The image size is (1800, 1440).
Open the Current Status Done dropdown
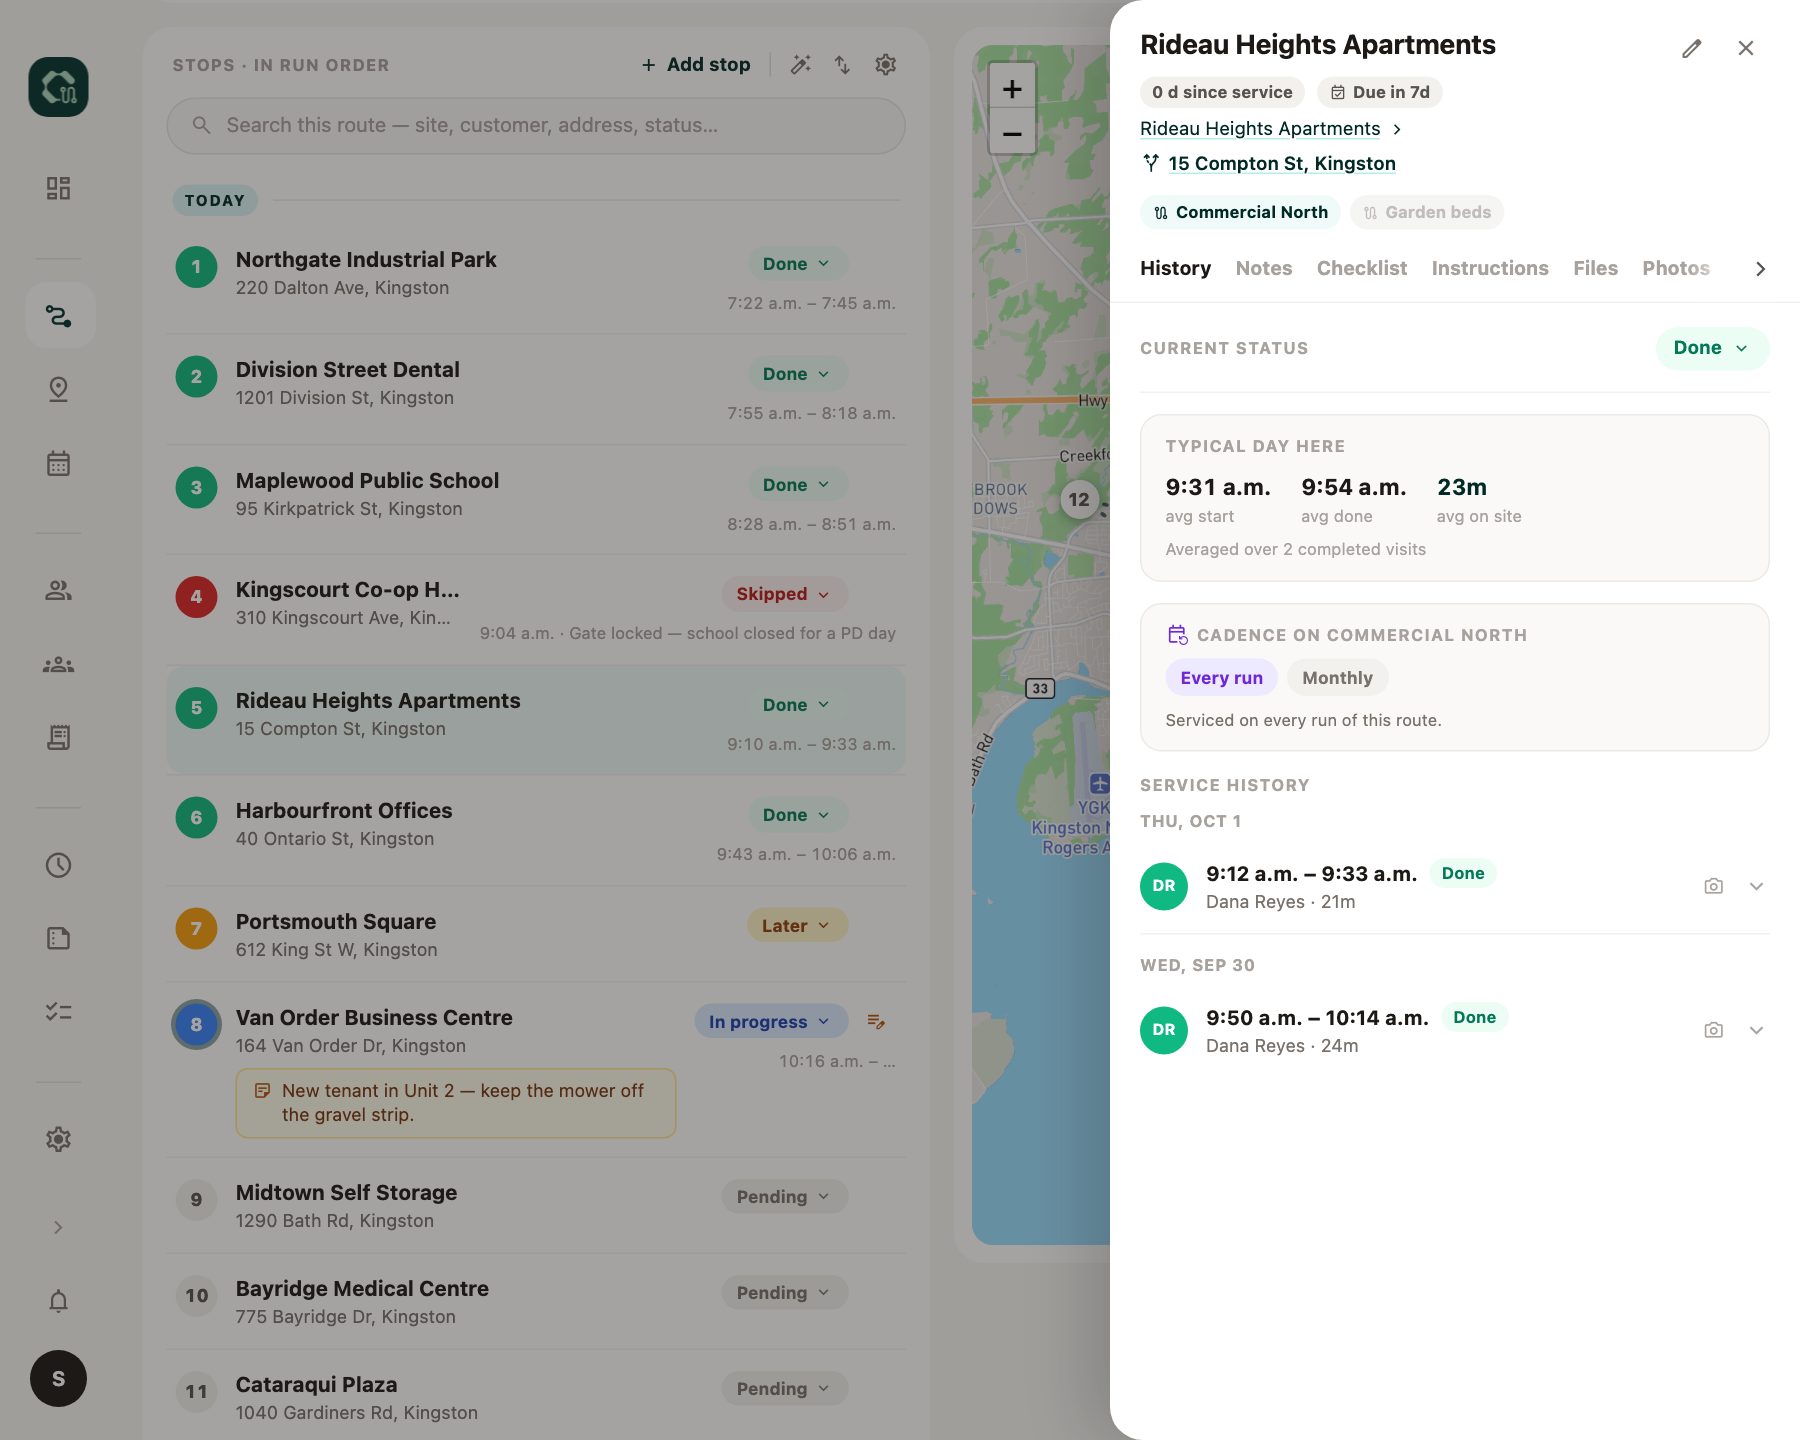click(x=1712, y=348)
